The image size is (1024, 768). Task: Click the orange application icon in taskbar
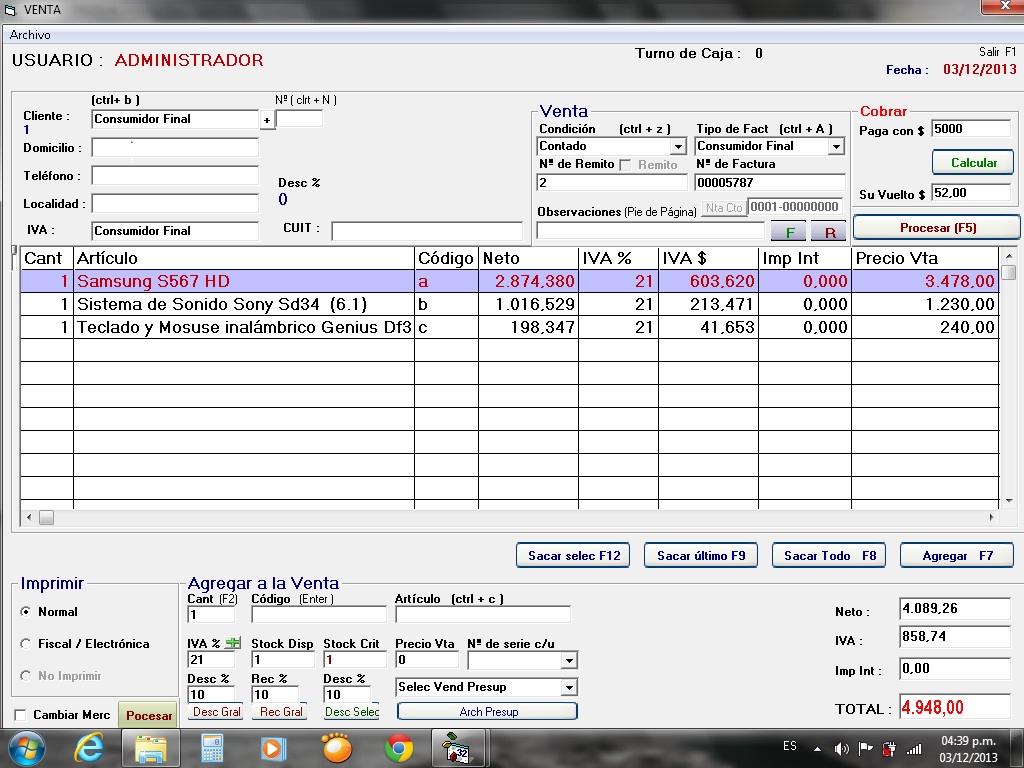(x=337, y=748)
